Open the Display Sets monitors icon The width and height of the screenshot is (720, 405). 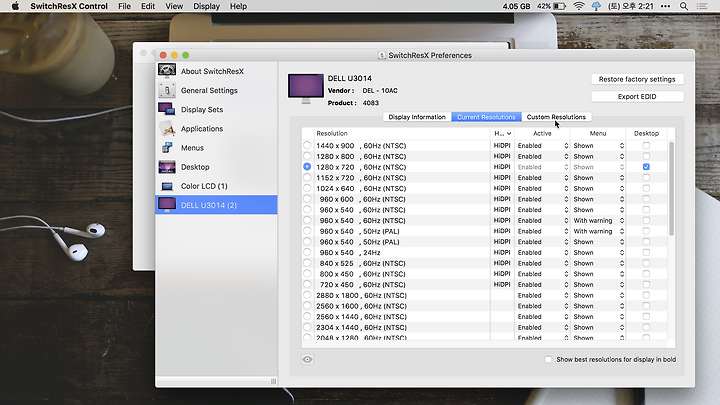[x=167, y=109]
